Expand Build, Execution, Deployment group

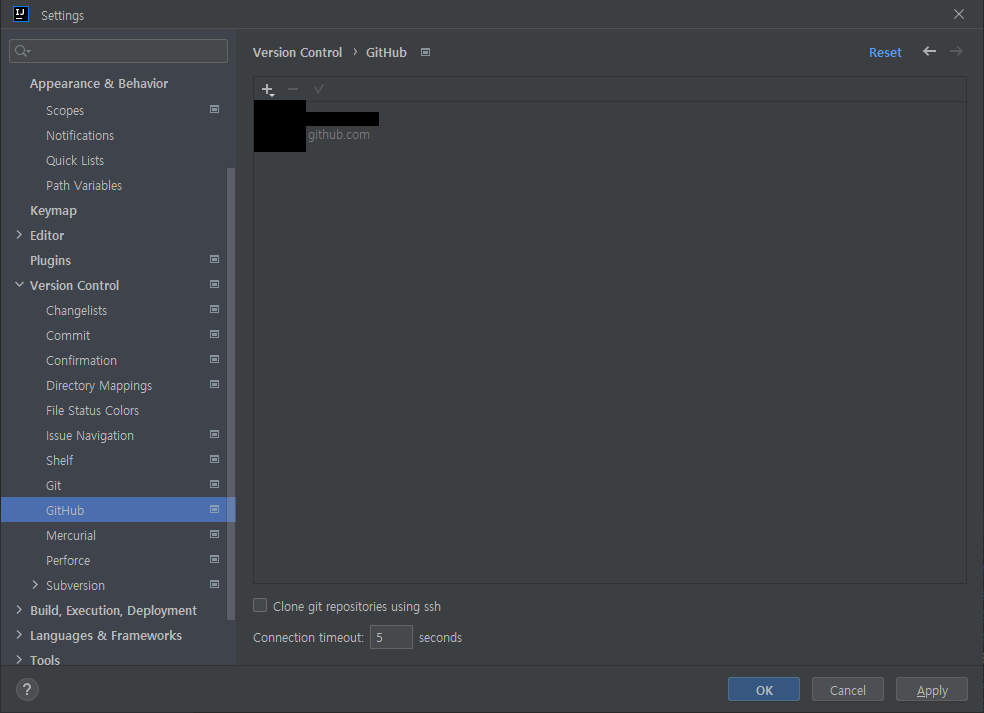19,609
